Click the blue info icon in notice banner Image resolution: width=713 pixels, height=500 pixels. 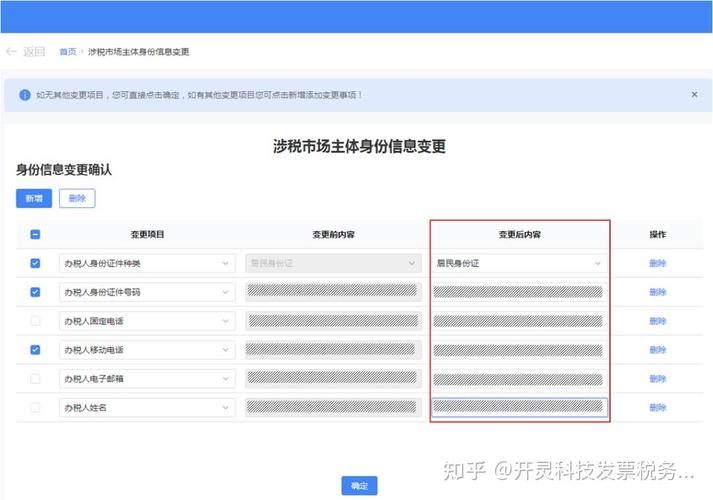click(25, 95)
